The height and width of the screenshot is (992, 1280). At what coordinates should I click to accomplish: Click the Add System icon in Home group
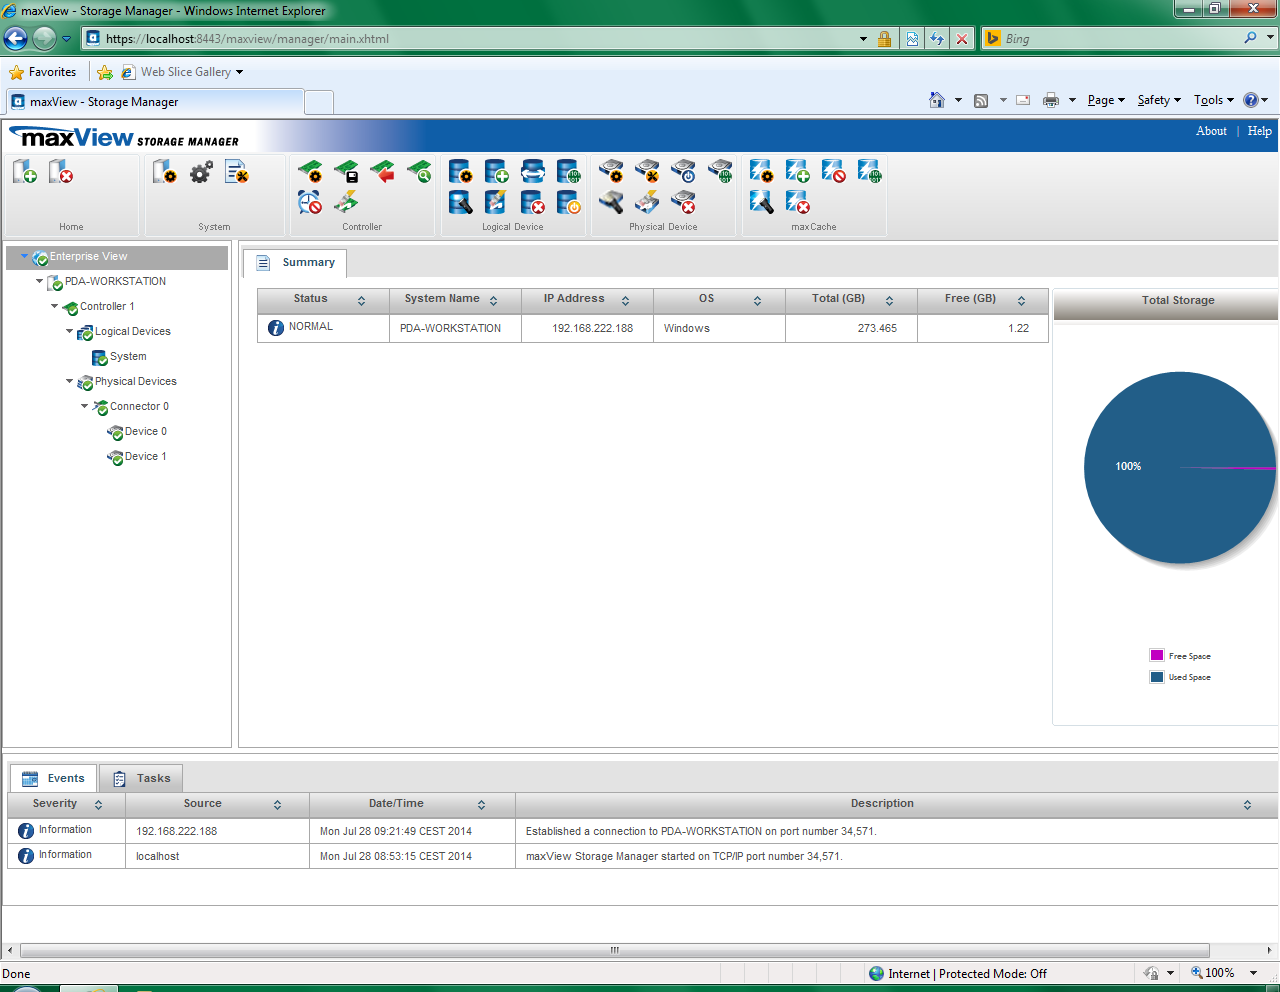pos(25,172)
